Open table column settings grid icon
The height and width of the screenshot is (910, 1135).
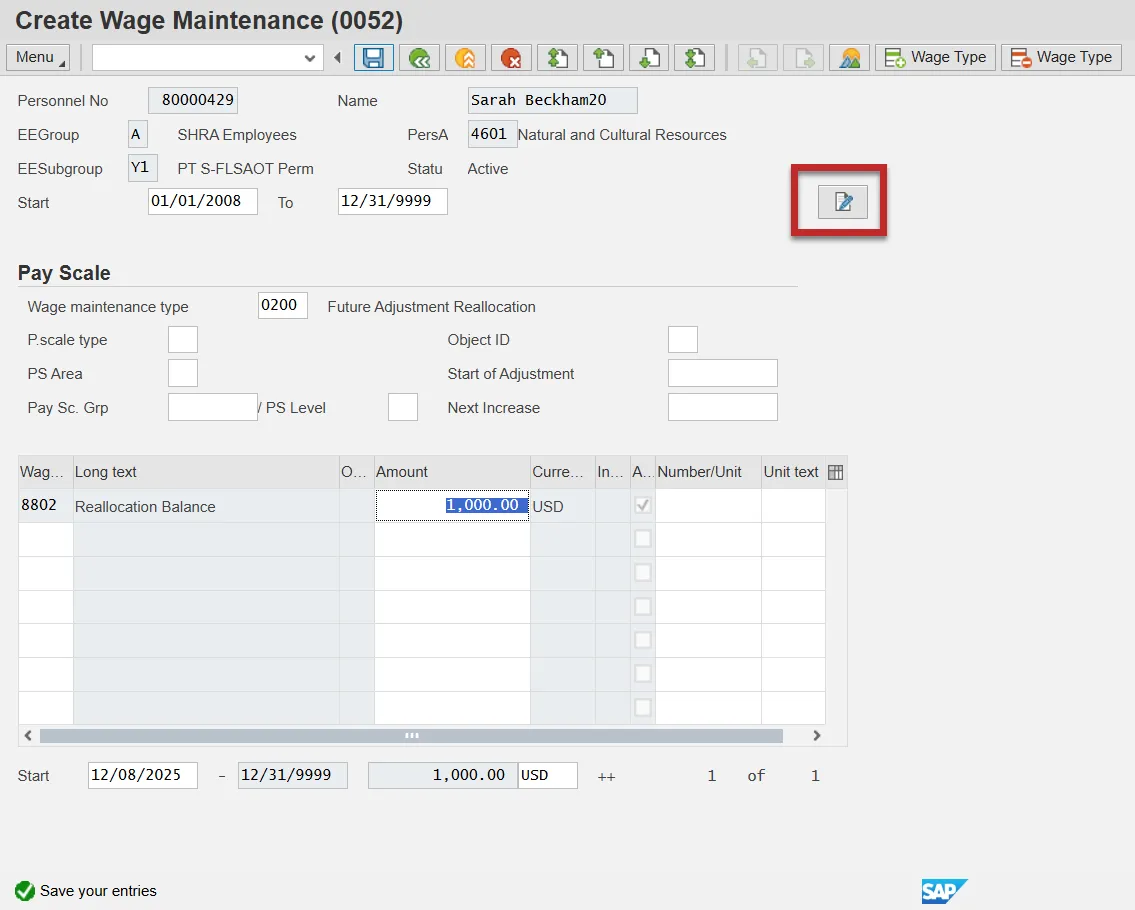(836, 472)
